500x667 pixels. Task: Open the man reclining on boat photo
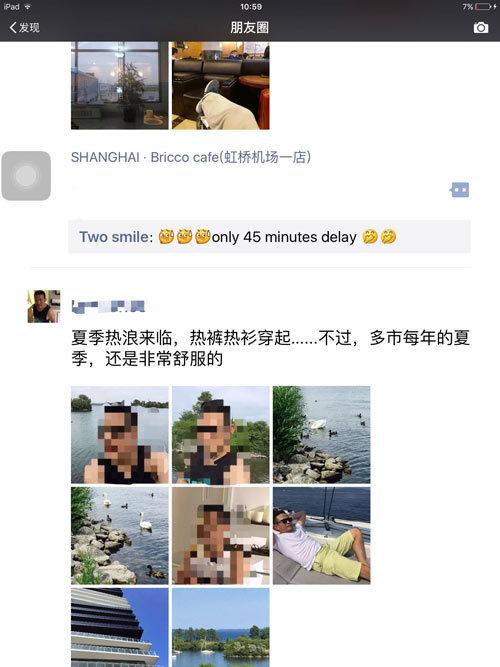click(321, 536)
